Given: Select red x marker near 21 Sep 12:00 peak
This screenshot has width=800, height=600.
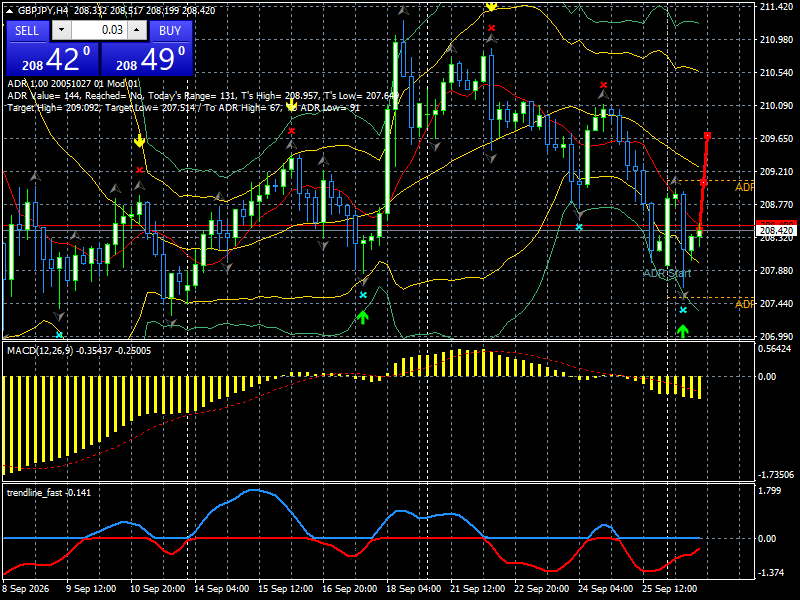Looking at the screenshot, I should 491,28.
